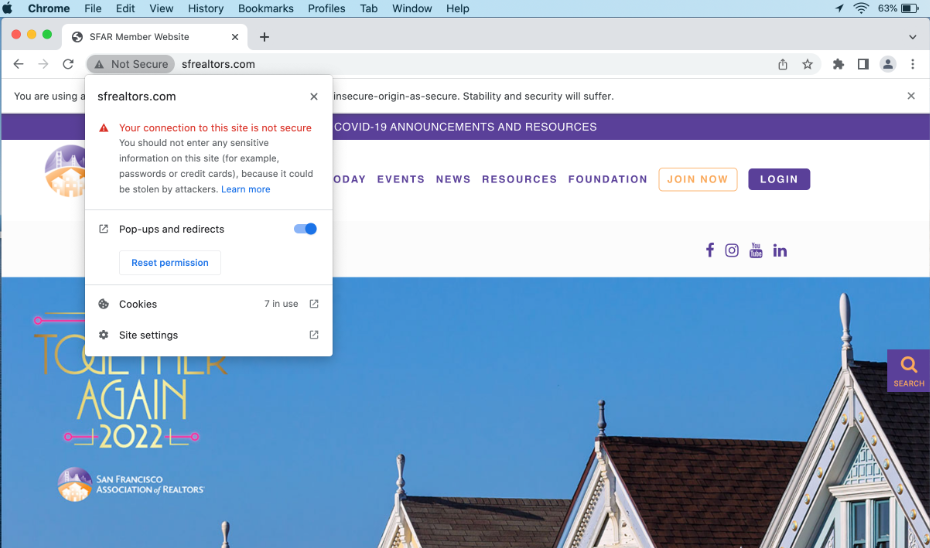Image resolution: width=930 pixels, height=548 pixels.
Task: Click the Reset permission button
Action: 170,263
